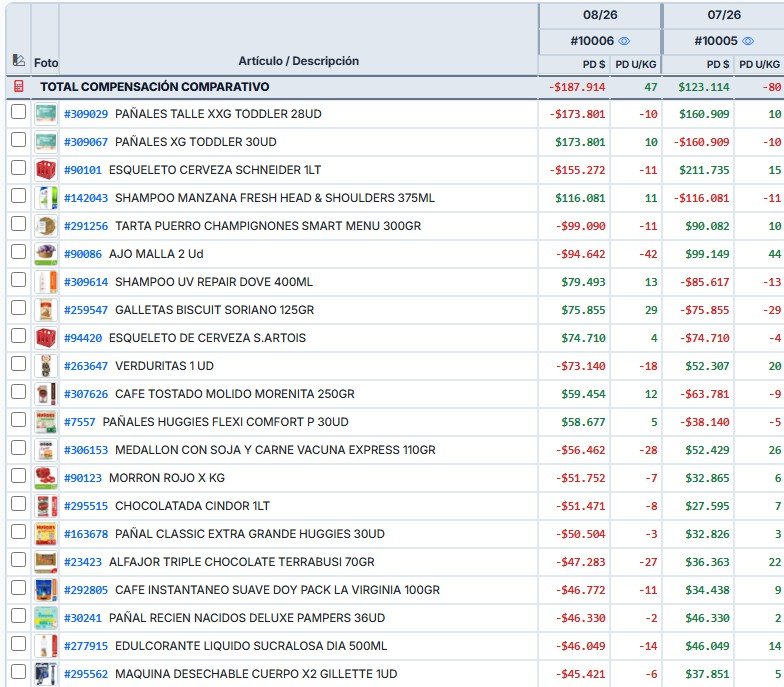Click total value -$187.914

(577, 87)
